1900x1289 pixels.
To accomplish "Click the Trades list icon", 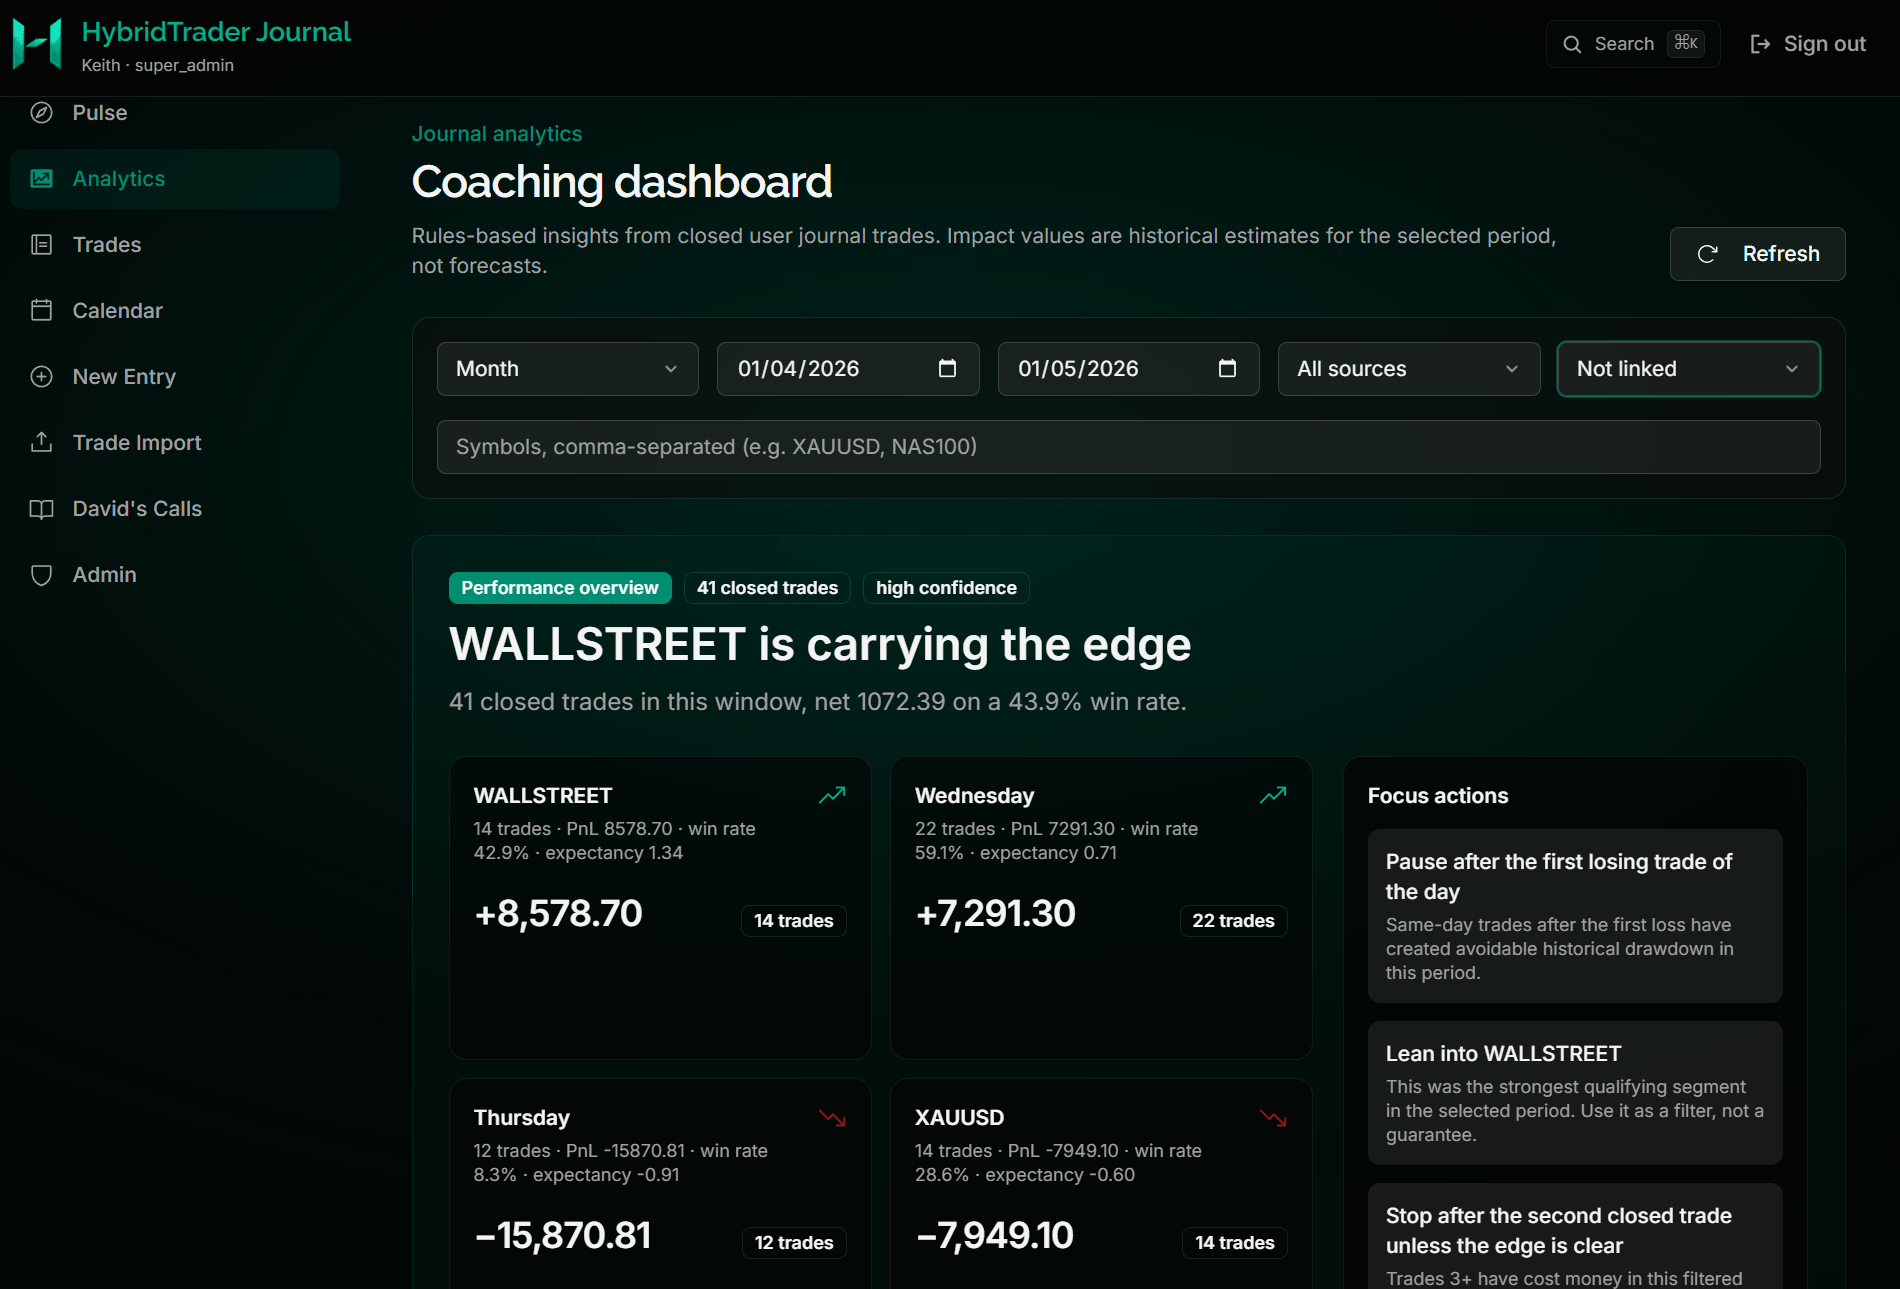I will pos(41,245).
